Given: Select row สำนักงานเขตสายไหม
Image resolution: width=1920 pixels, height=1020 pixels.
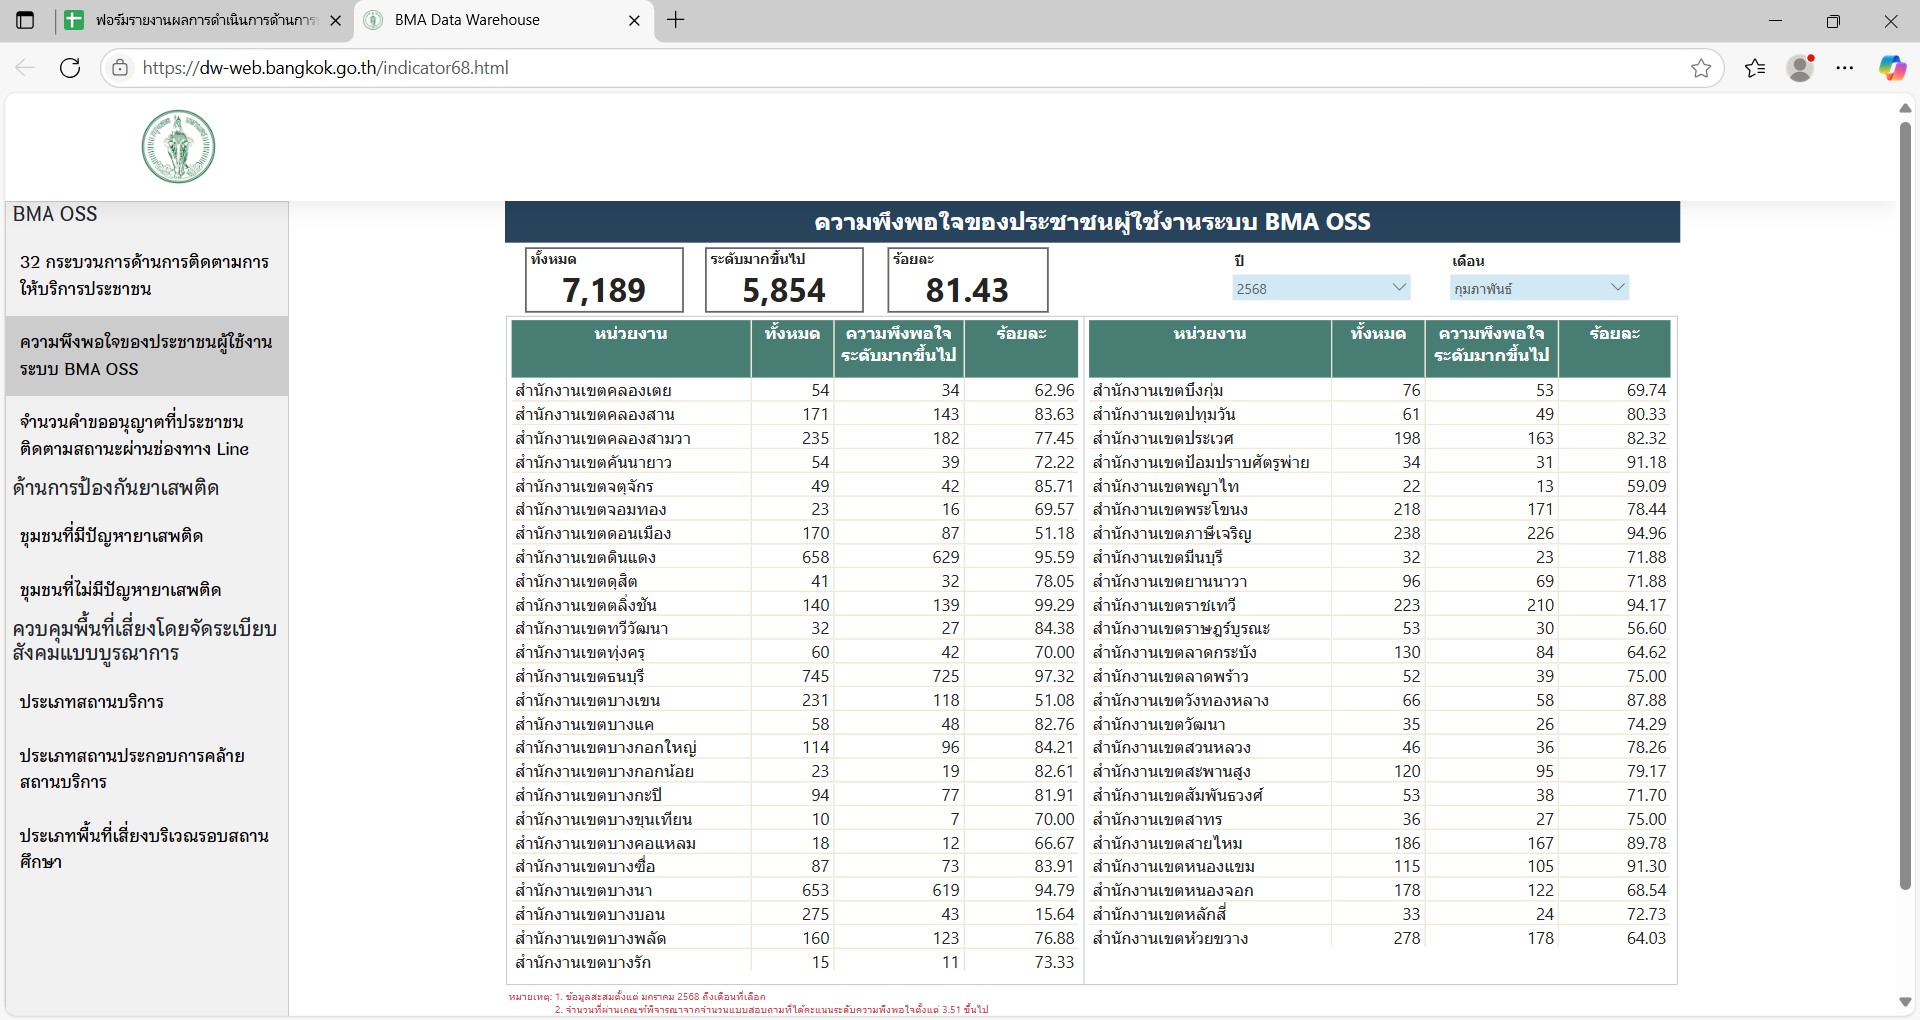Looking at the screenshot, I should click(1380, 844).
